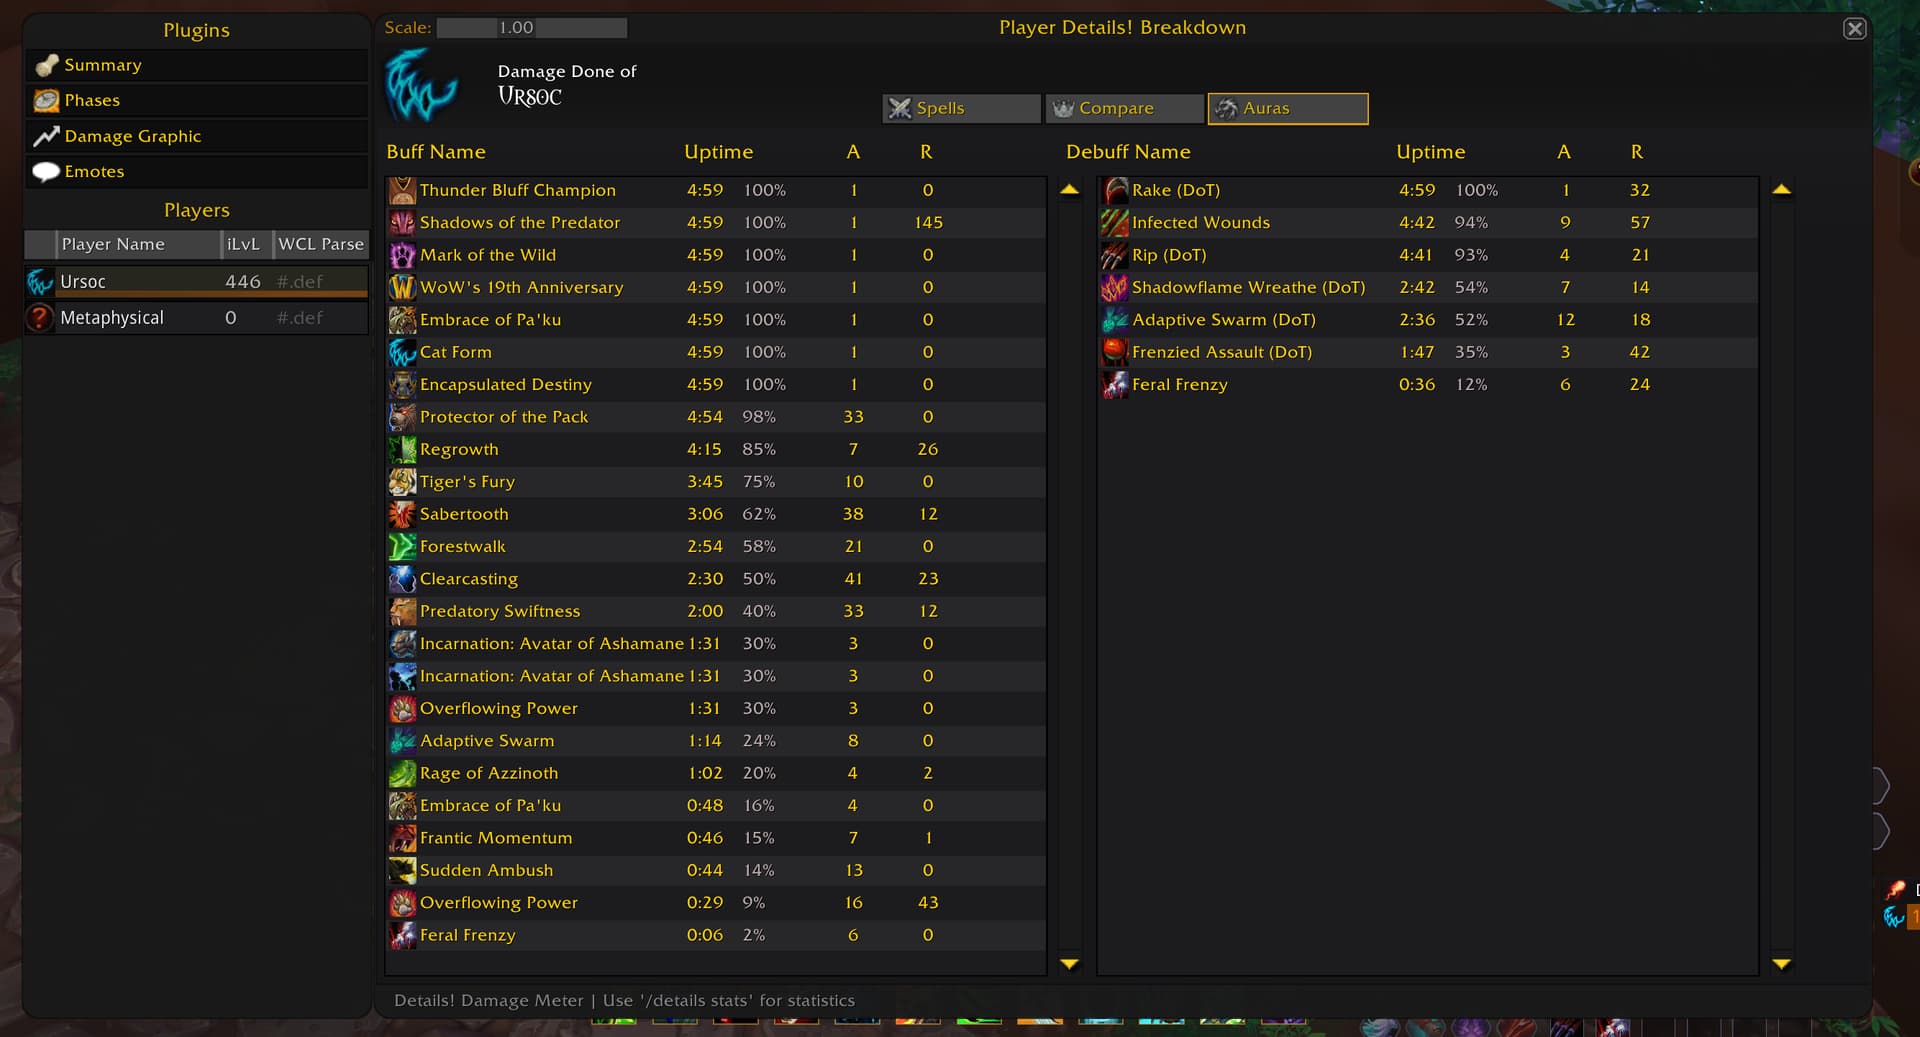1920x1037 pixels.
Task: Click the Regrowth buff icon
Action: (402, 449)
